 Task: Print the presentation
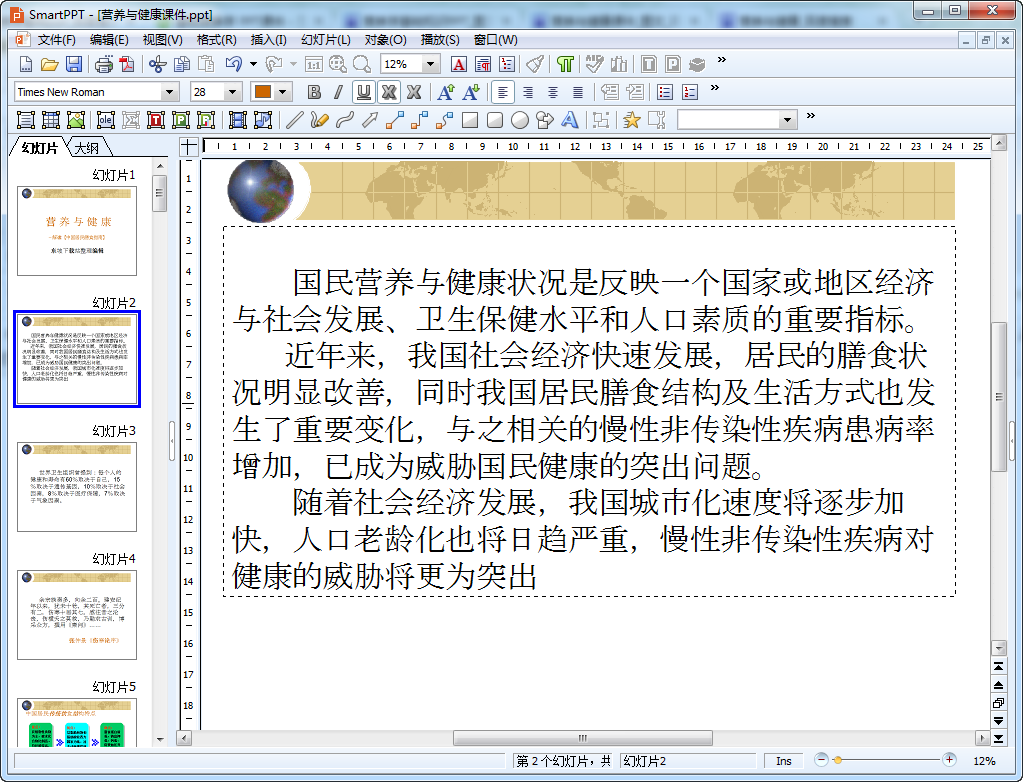pyautogui.click(x=104, y=64)
